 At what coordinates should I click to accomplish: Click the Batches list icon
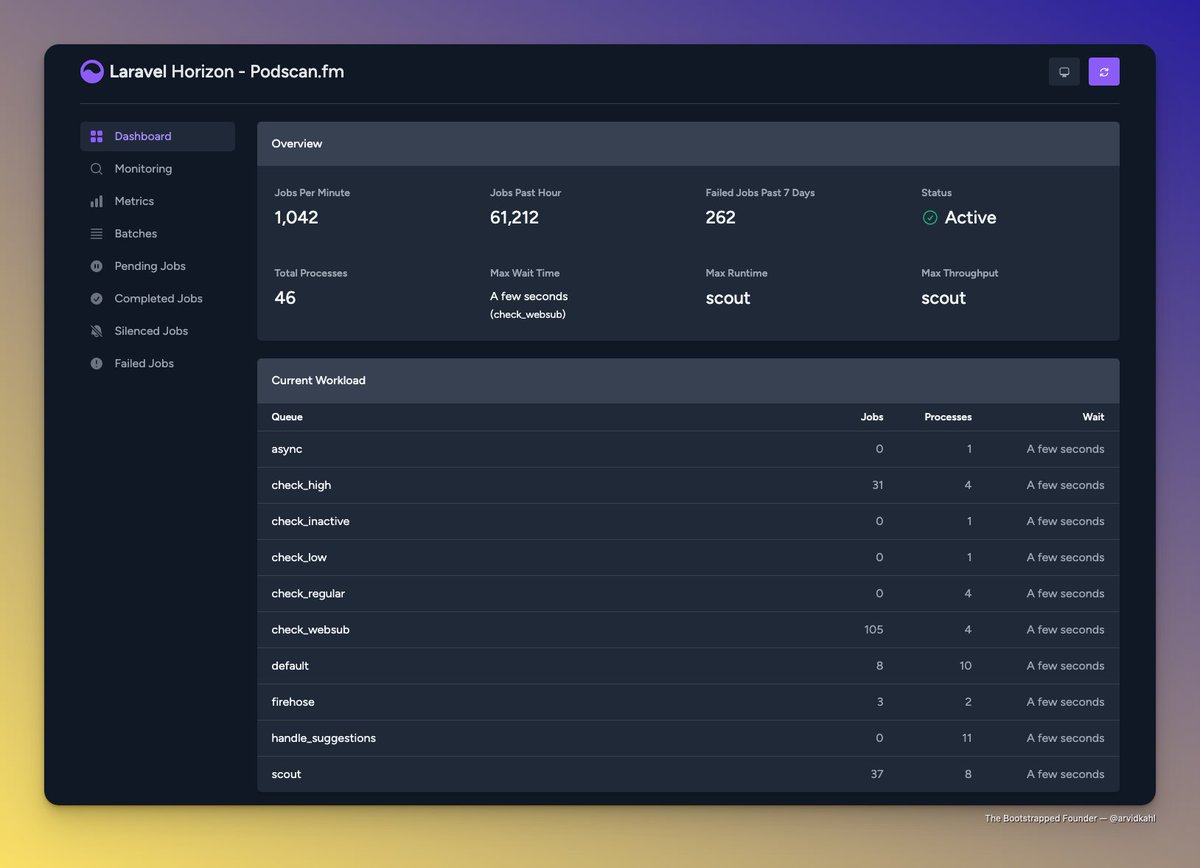(x=97, y=234)
